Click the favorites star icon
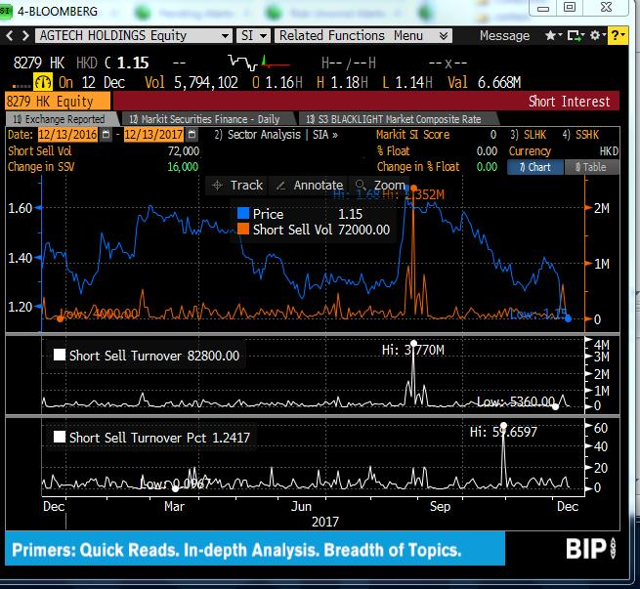 [551, 36]
